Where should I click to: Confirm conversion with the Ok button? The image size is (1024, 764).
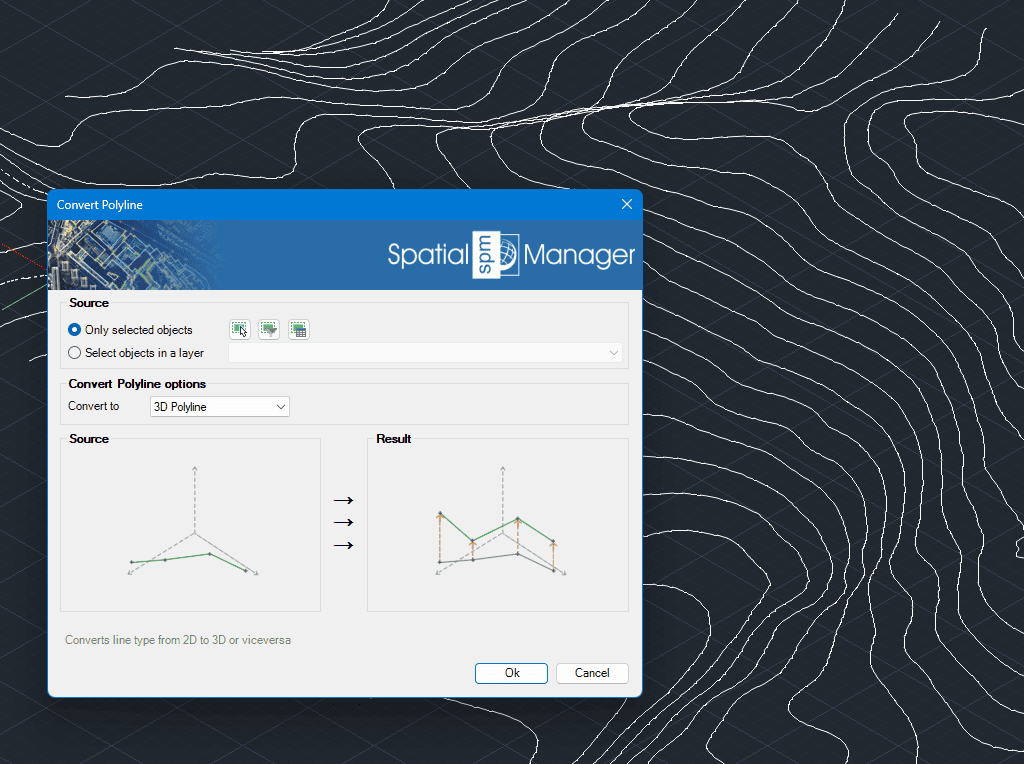pos(511,673)
